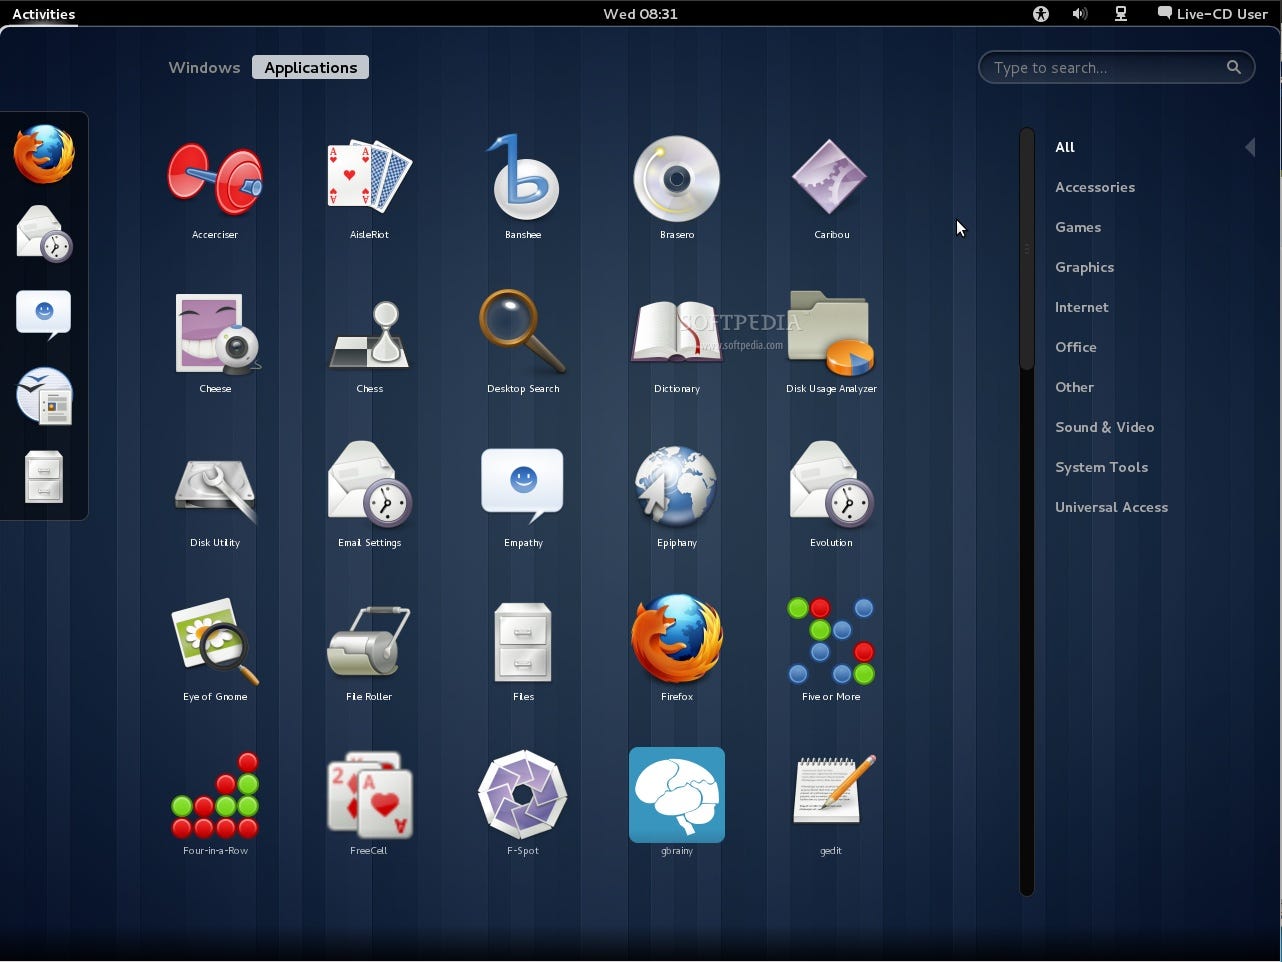Open System Tools category

click(1101, 467)
